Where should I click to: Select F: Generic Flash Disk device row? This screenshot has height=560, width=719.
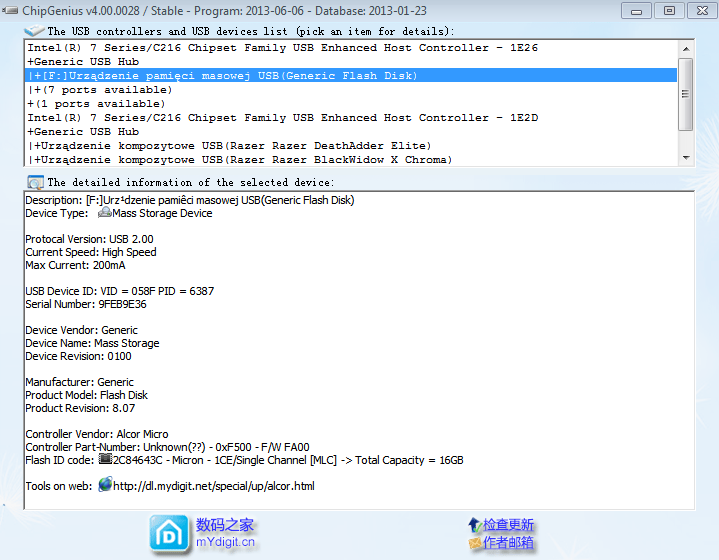[351, 76]
